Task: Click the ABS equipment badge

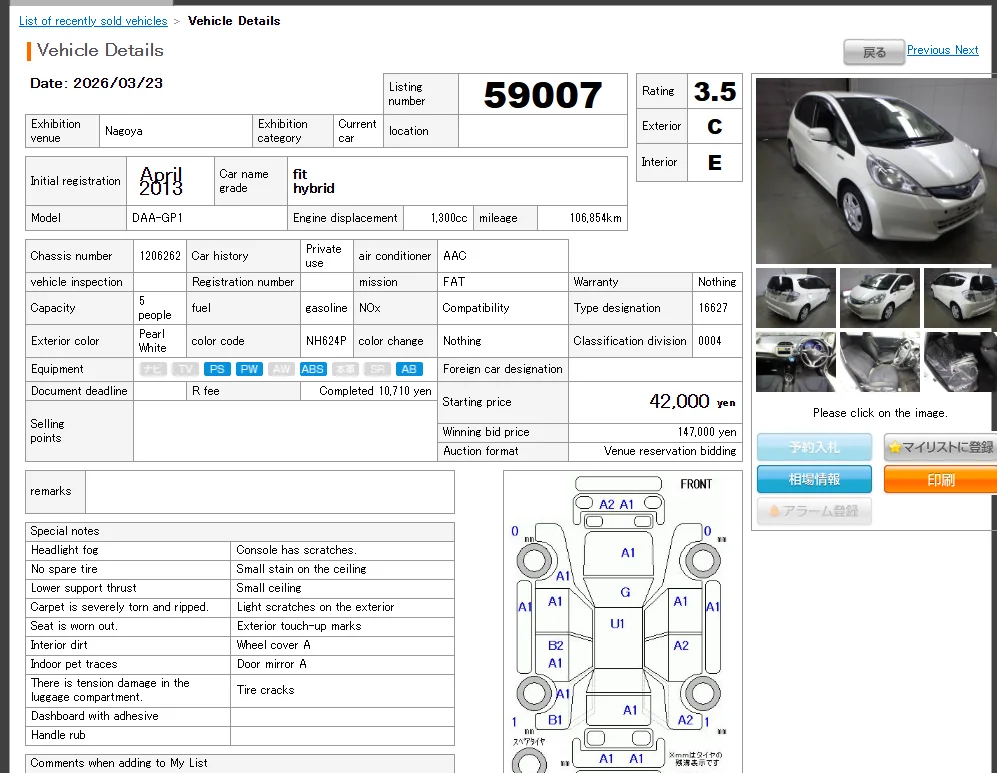Action: 312,369
